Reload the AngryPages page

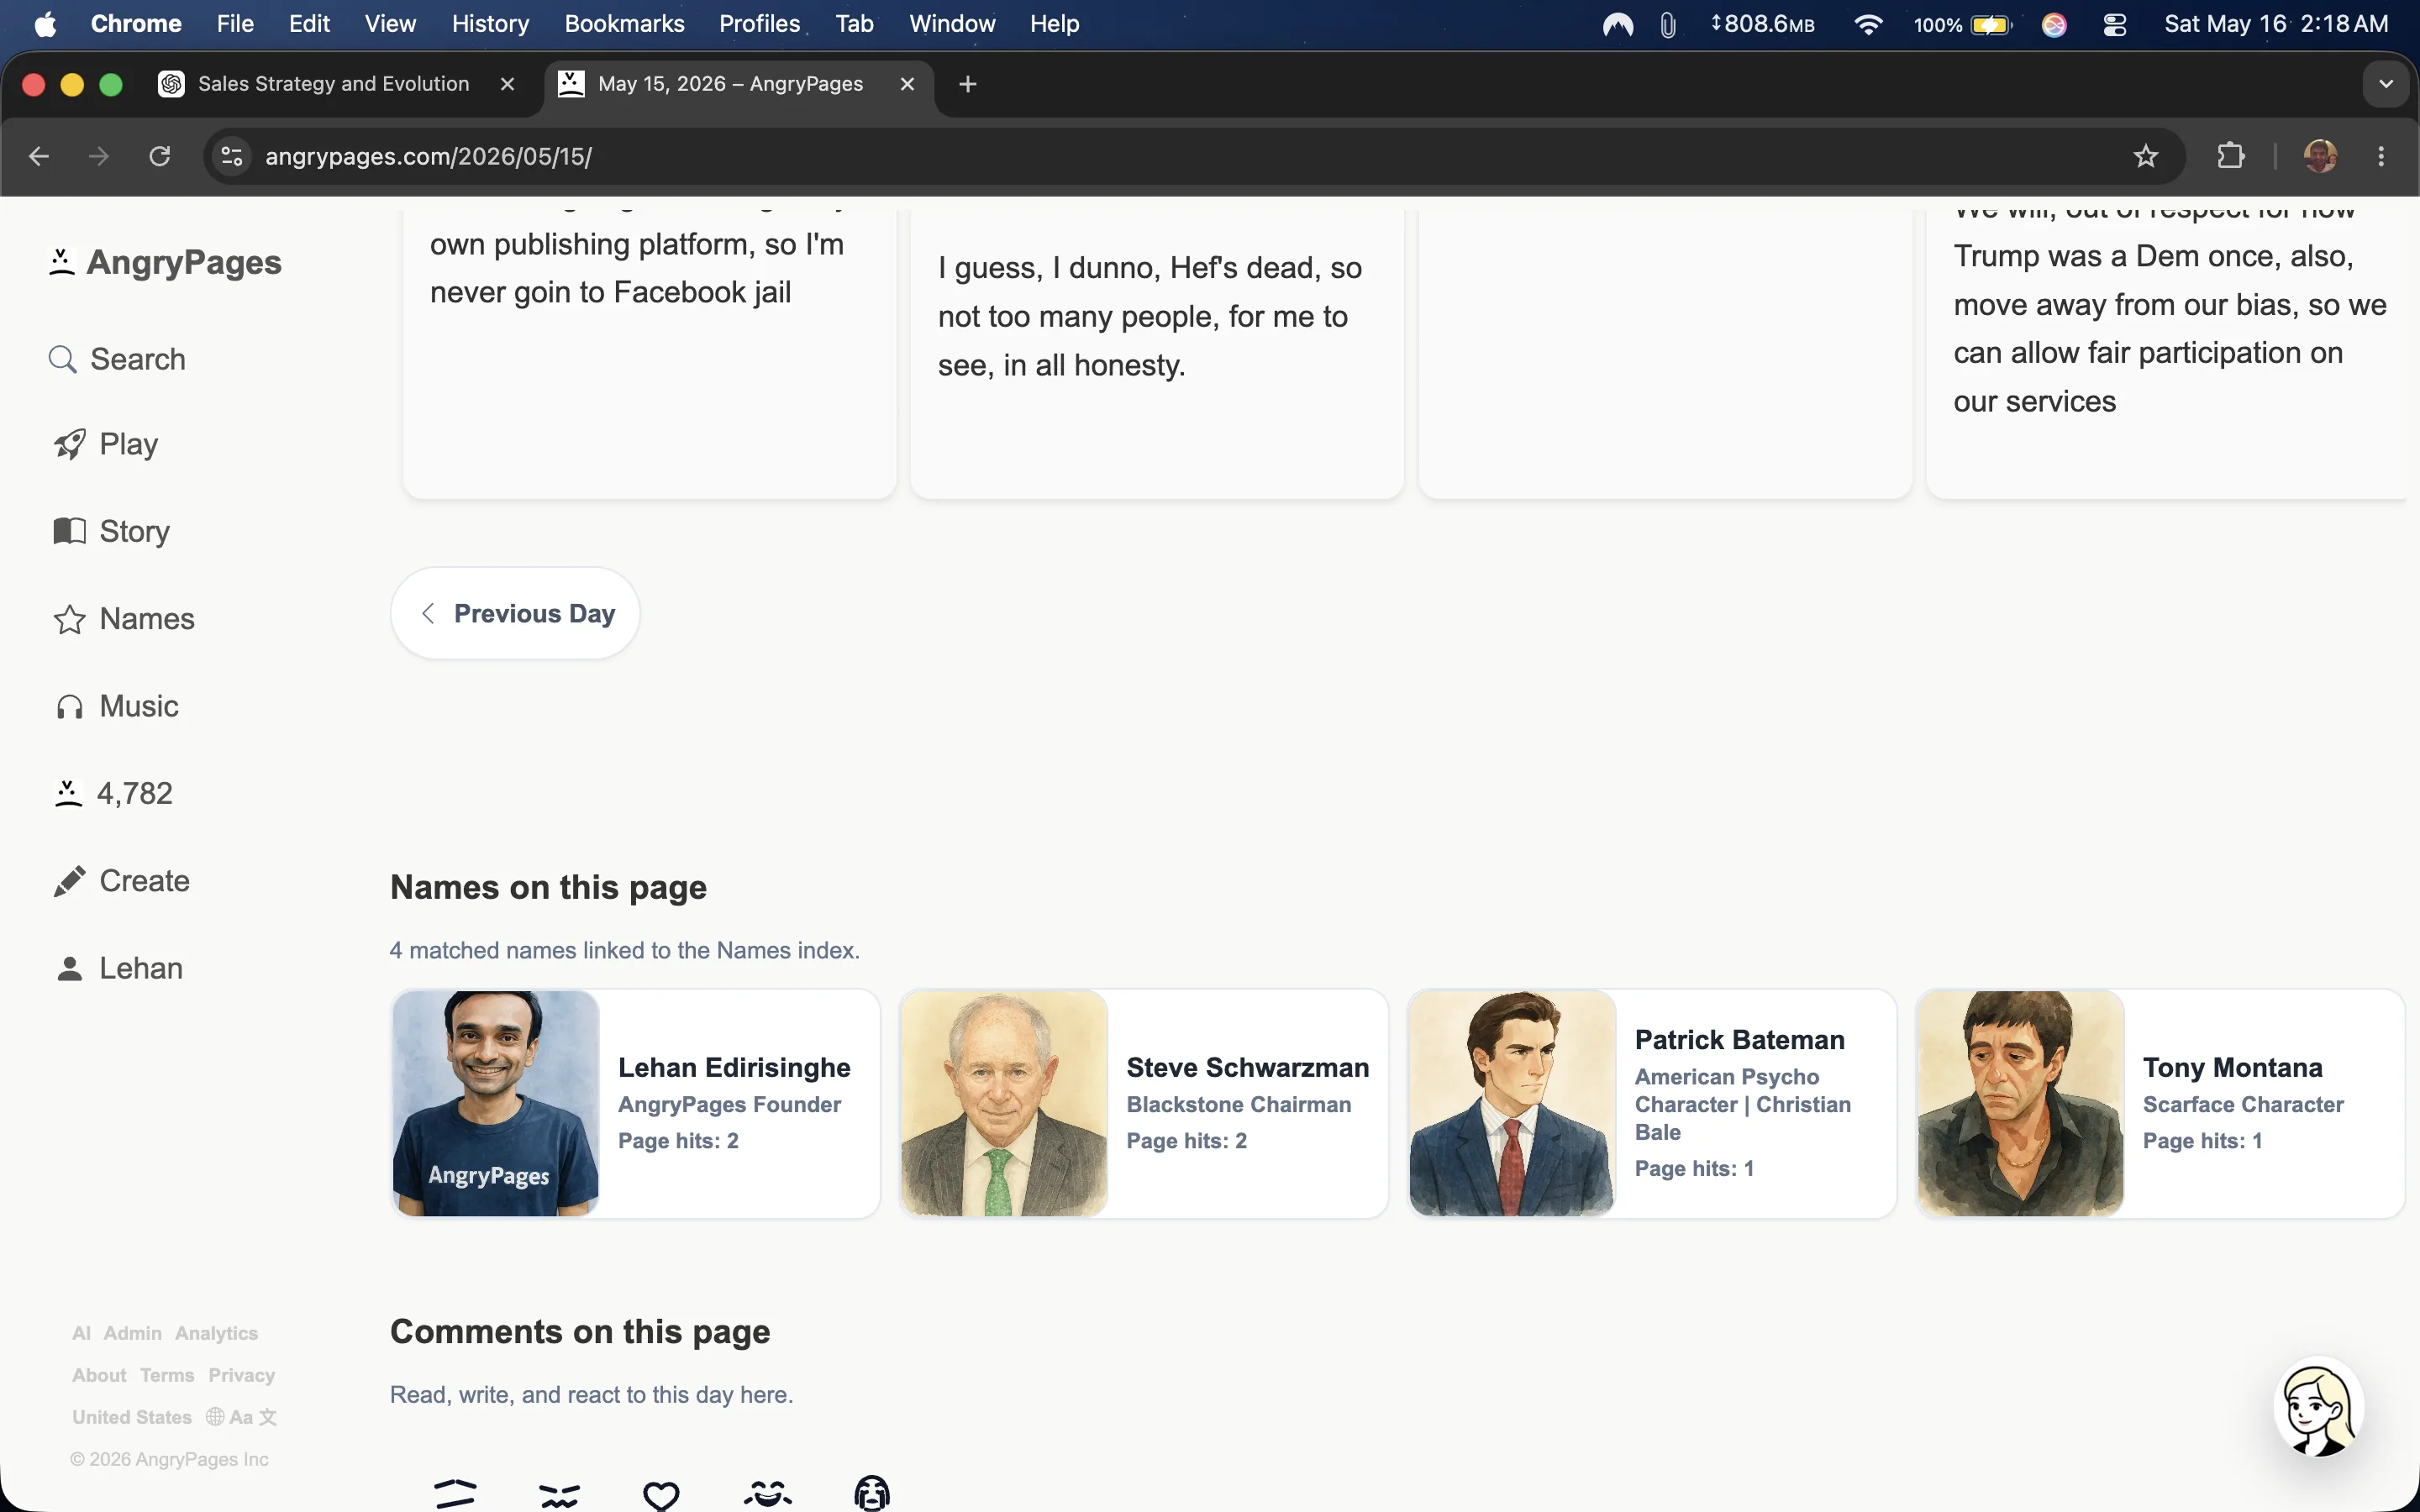[x=160, y=156]
